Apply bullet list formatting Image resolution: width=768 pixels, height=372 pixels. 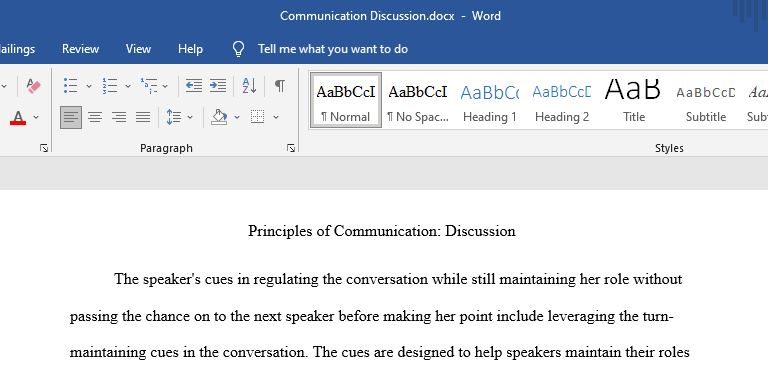71,86
